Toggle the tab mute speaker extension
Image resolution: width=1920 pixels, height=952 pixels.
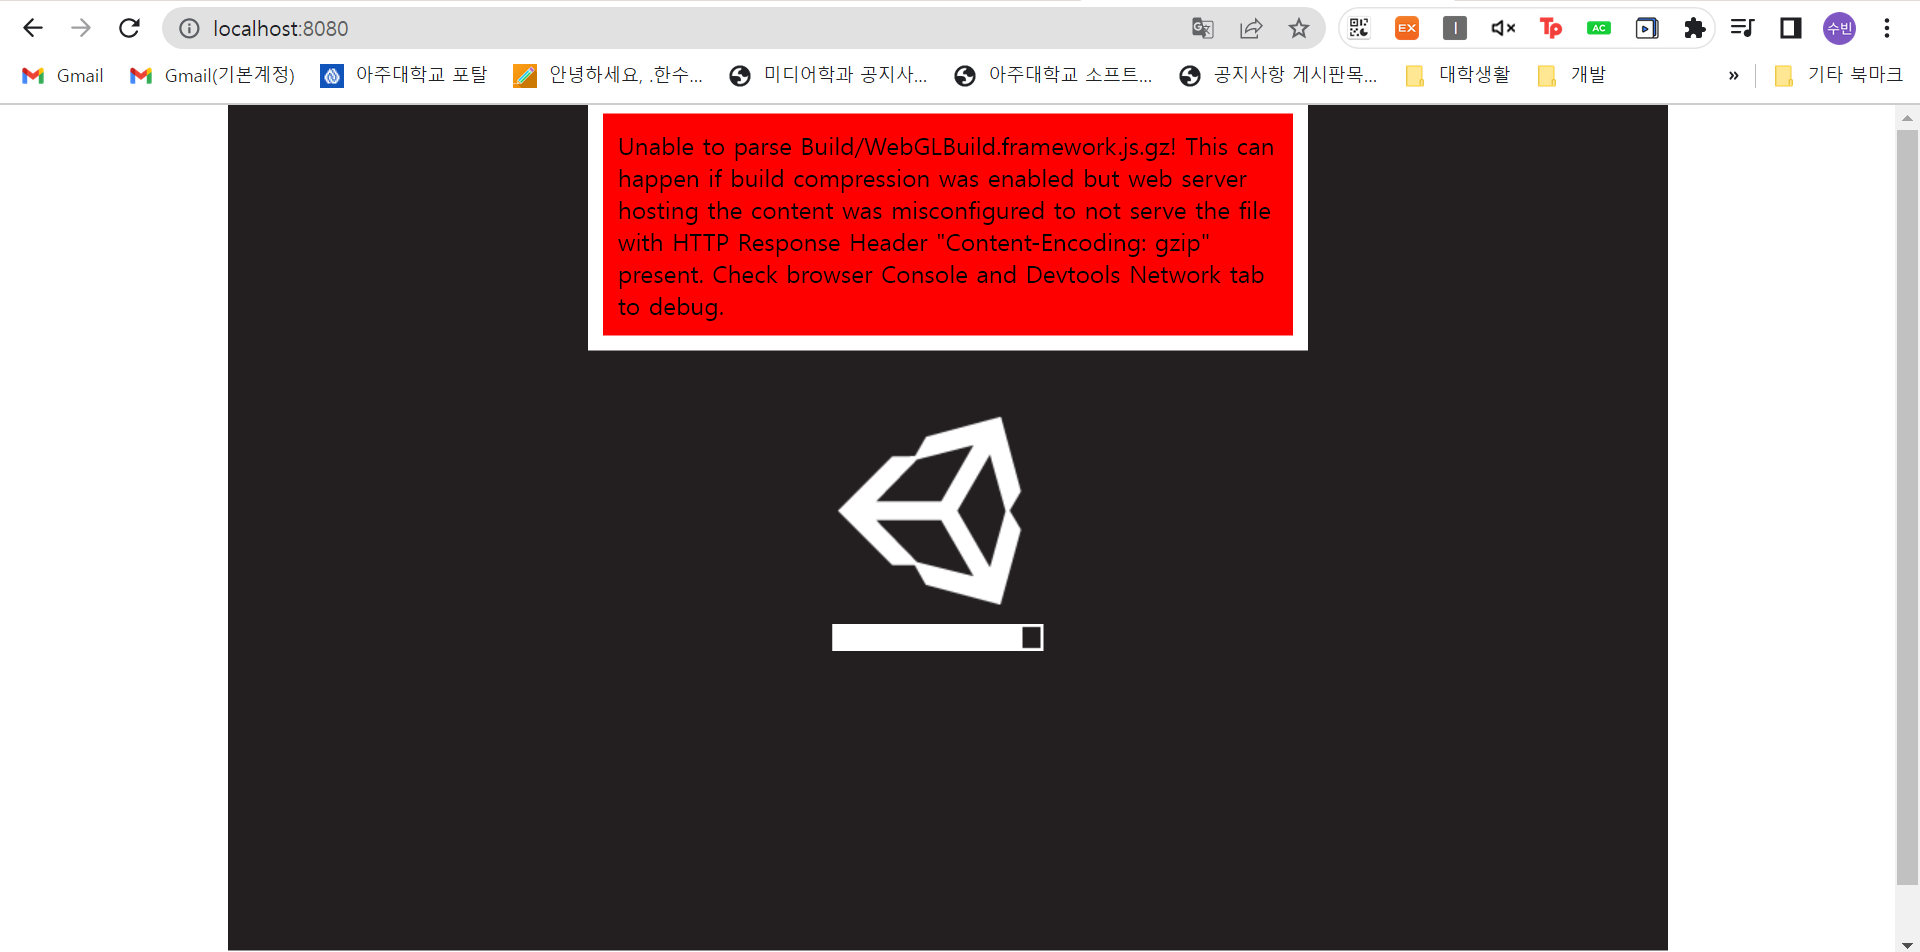point(1503,28)
